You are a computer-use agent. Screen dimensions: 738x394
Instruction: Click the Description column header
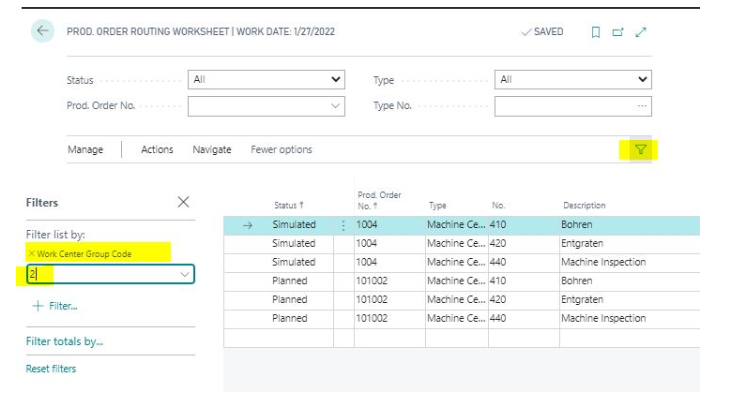[x=584, y=205]
